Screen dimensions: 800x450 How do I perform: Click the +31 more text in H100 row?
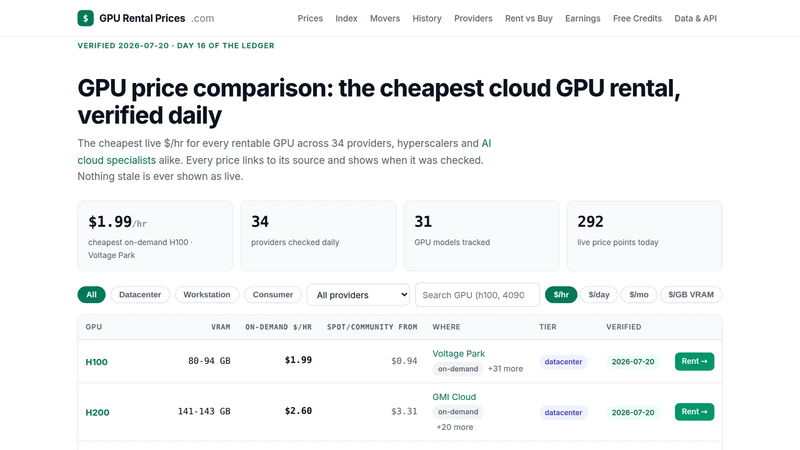(505, 369)
